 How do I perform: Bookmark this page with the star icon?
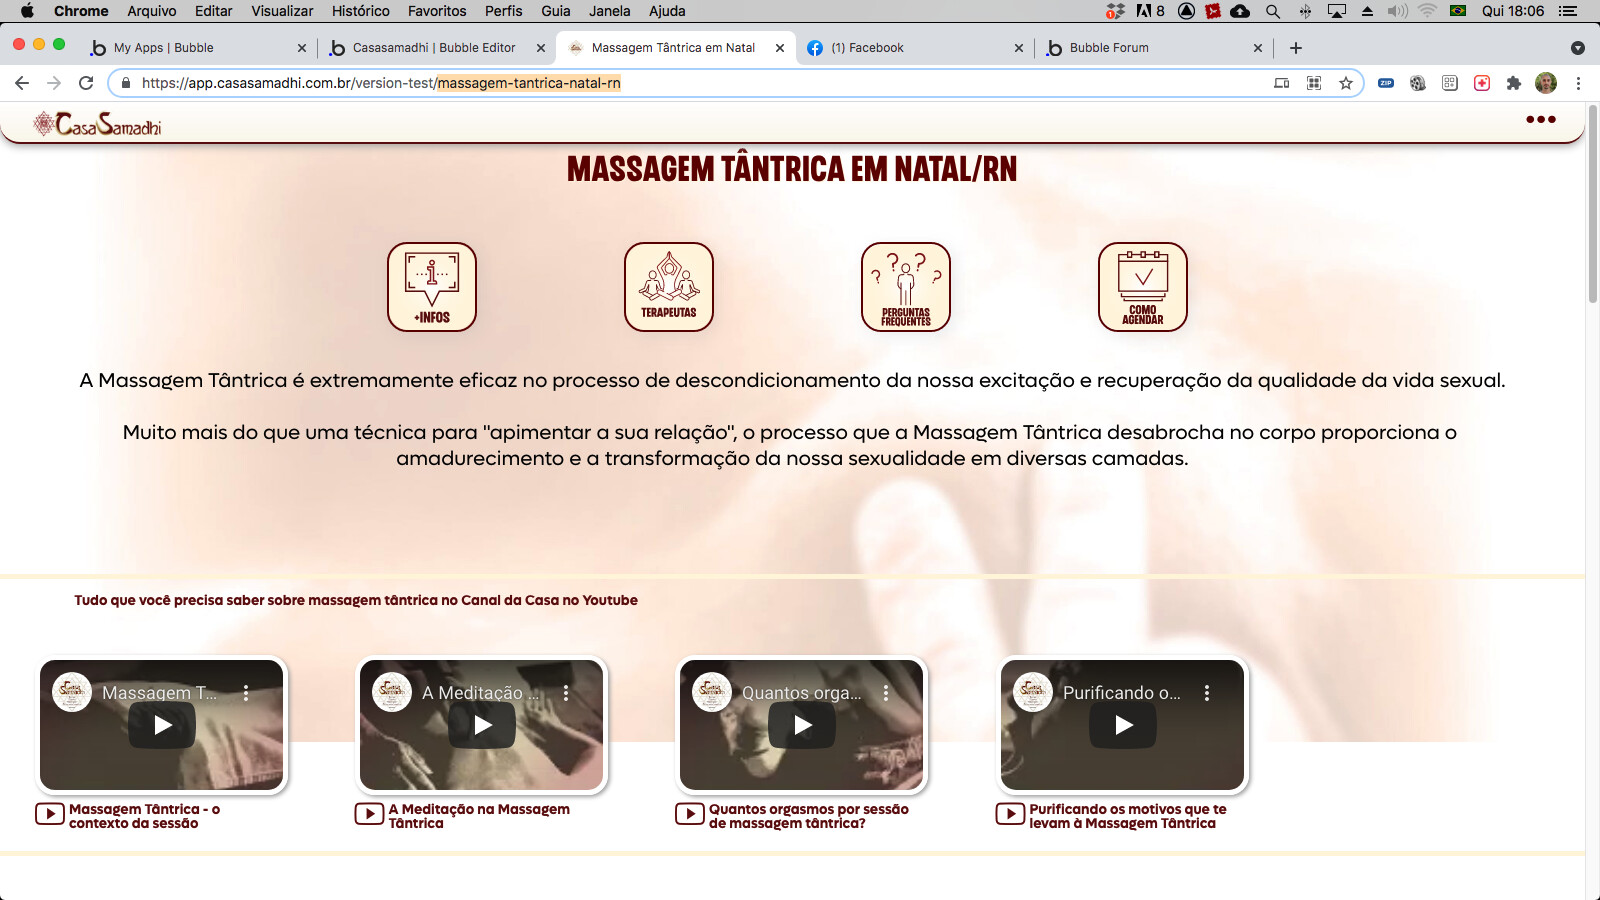point(1346,83)
